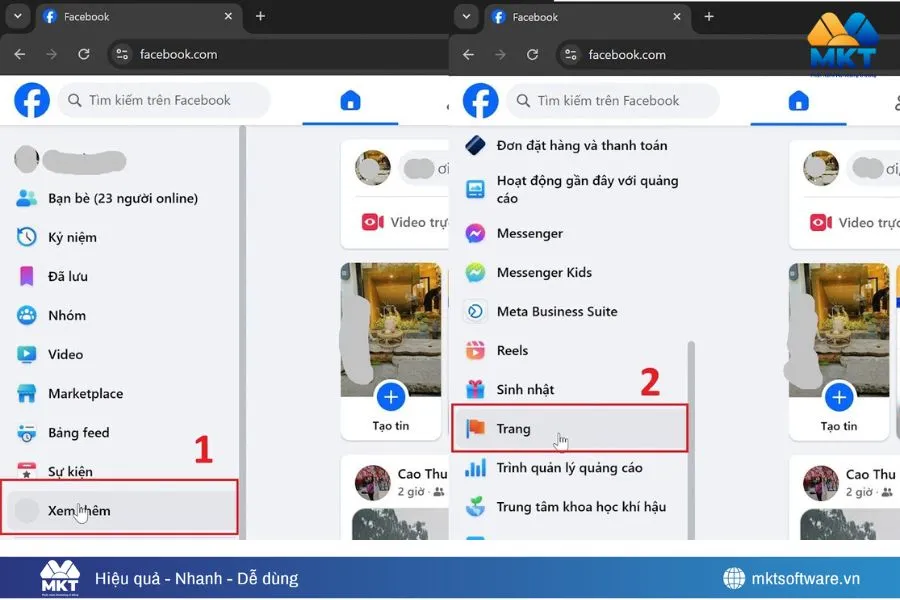The image size is (900, 600).
Task: Click the Facebook logo
Action: point(31,100)
